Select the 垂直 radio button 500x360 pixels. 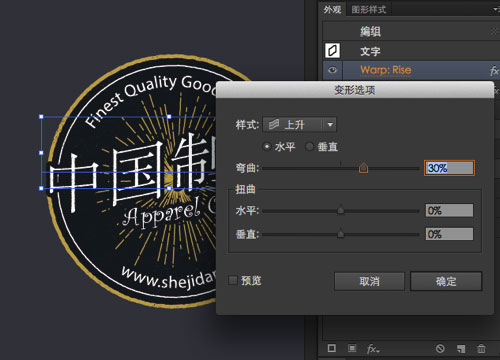(x=309, y=147)
